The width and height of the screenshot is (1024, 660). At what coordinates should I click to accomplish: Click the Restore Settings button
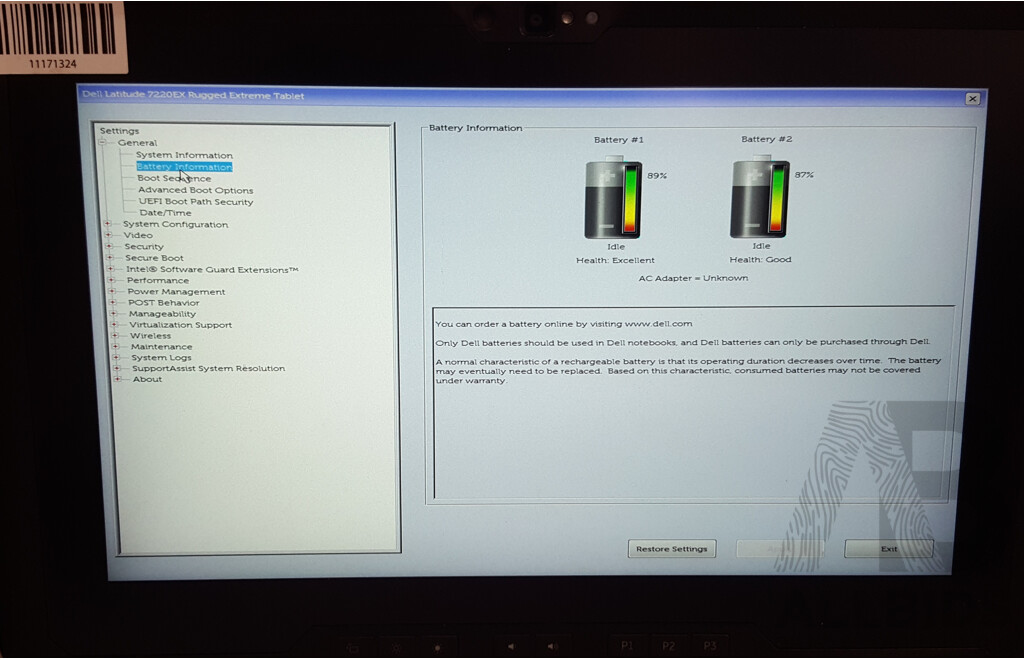coord(671,549)
